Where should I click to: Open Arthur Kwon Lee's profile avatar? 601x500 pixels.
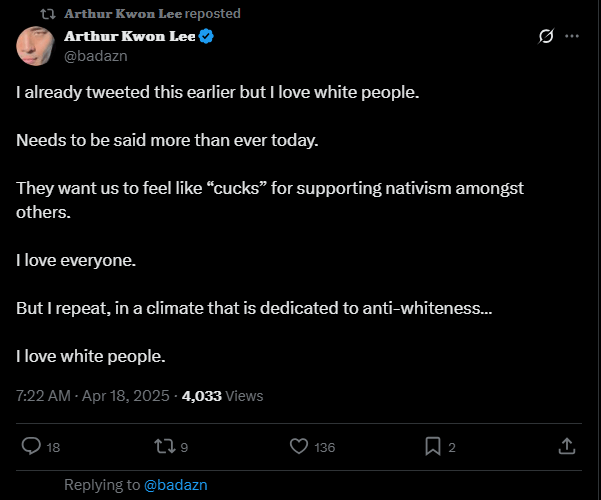pyautogui.click(x=36, y=45)
